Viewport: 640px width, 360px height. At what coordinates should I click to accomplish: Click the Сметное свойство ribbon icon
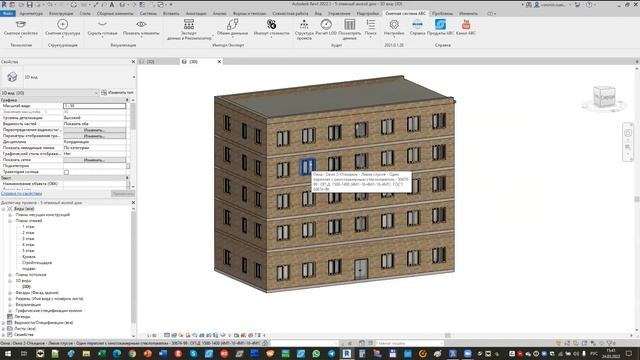(x=20, y=24)
